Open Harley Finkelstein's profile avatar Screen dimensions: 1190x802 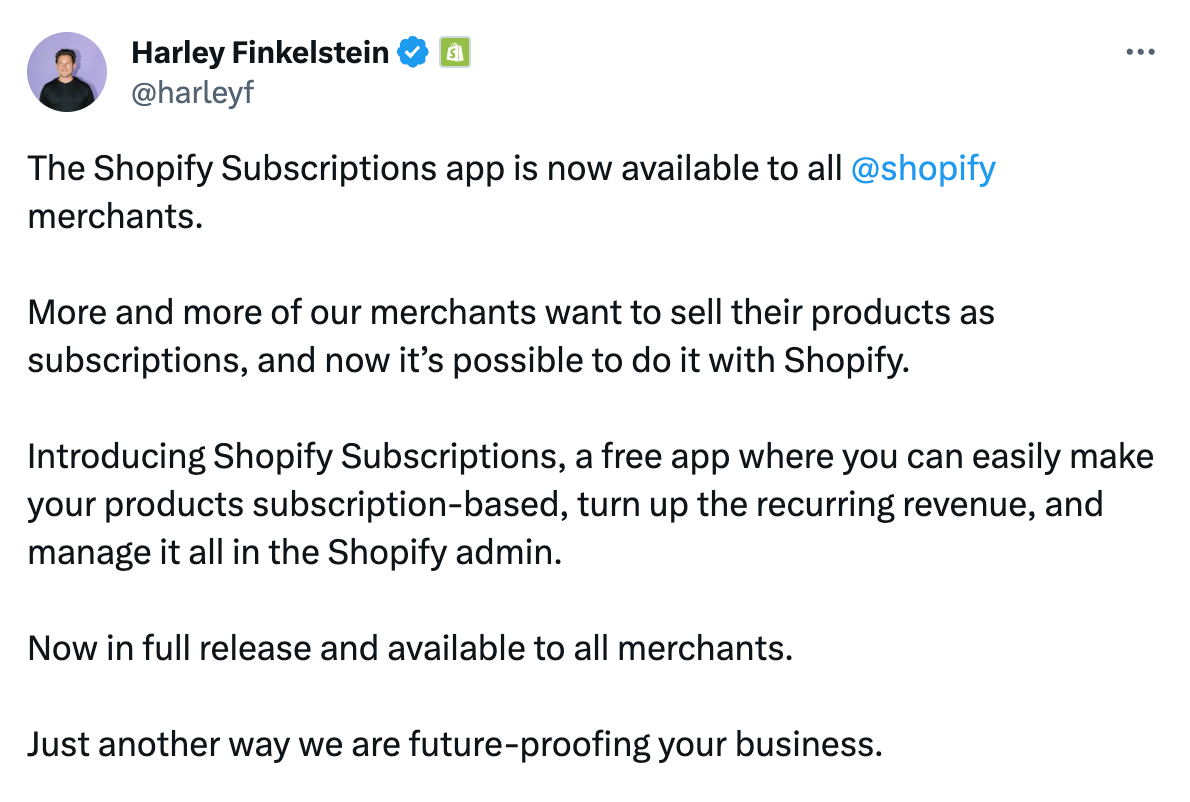point(67,72)
